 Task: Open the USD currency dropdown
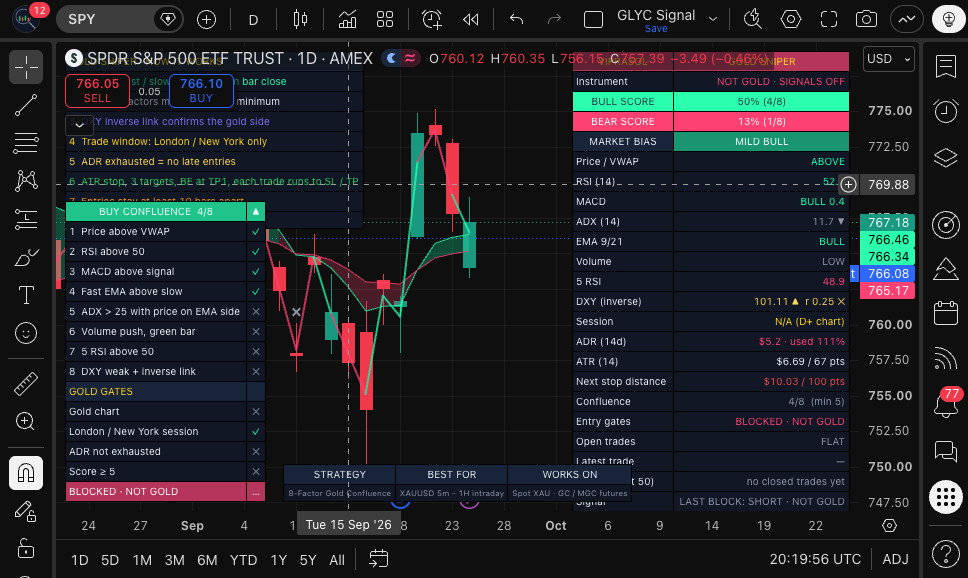(x=889, y=59)
